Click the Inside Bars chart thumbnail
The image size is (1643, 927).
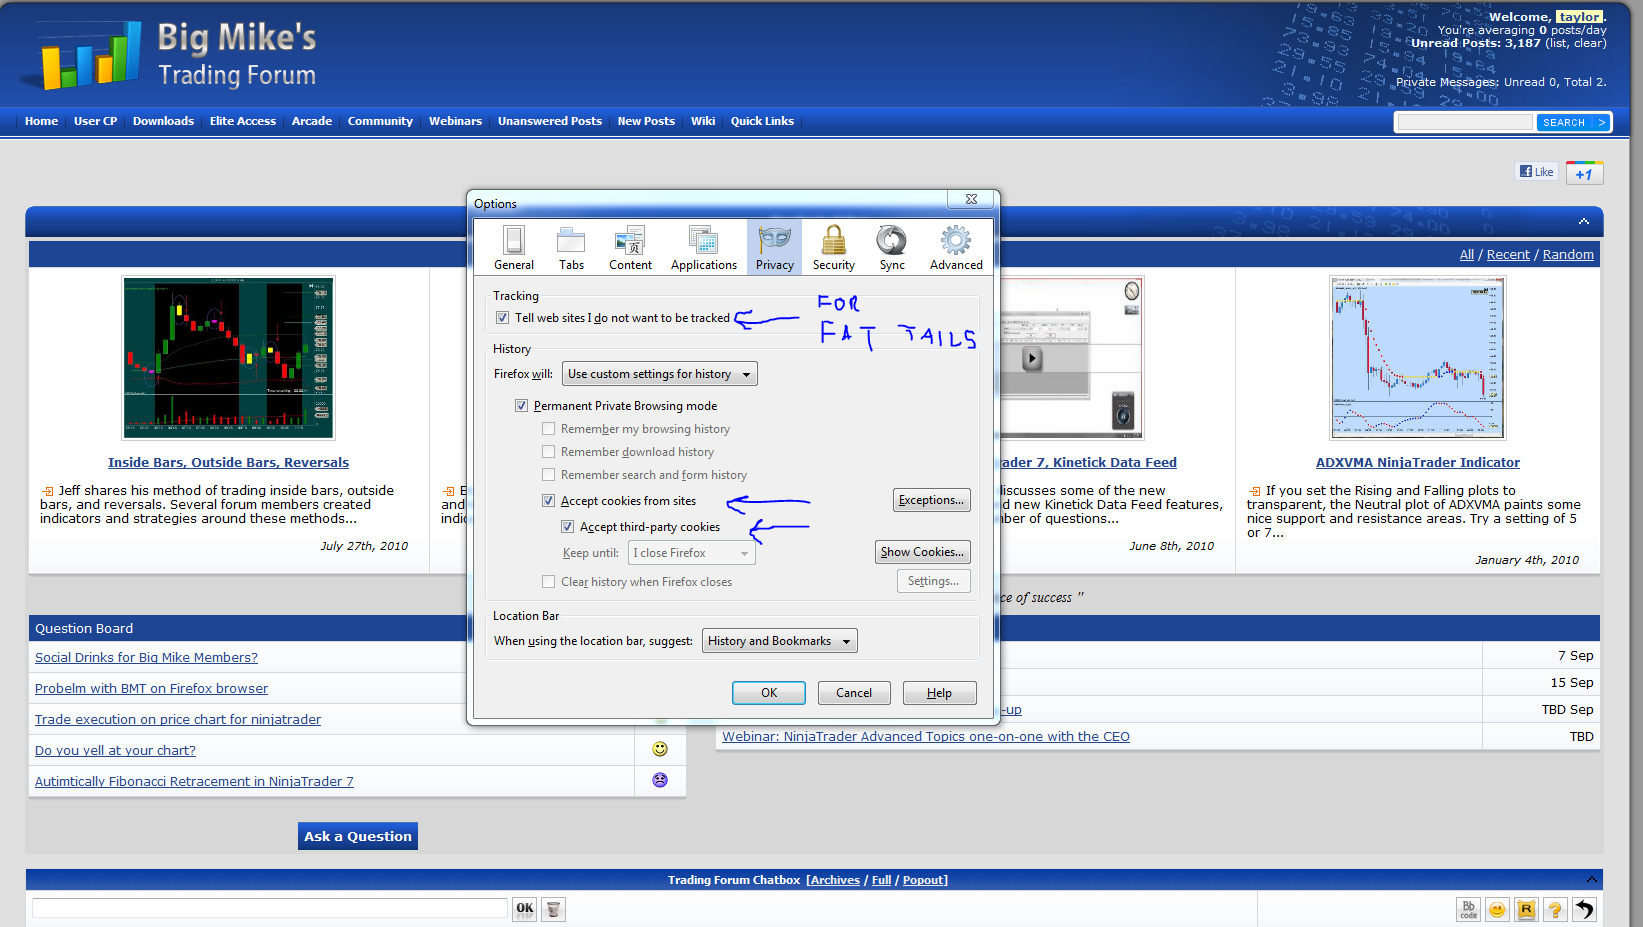click(228, 358)
